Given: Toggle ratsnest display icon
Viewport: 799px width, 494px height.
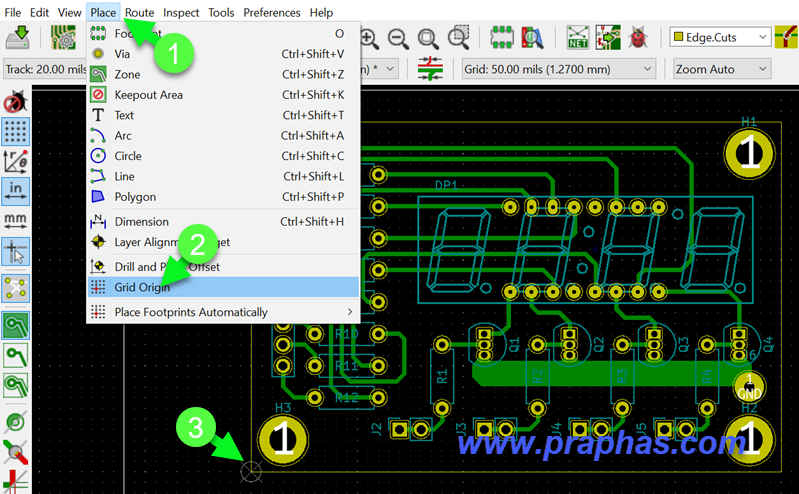Looking at the screenshot, I should point(16,288).
